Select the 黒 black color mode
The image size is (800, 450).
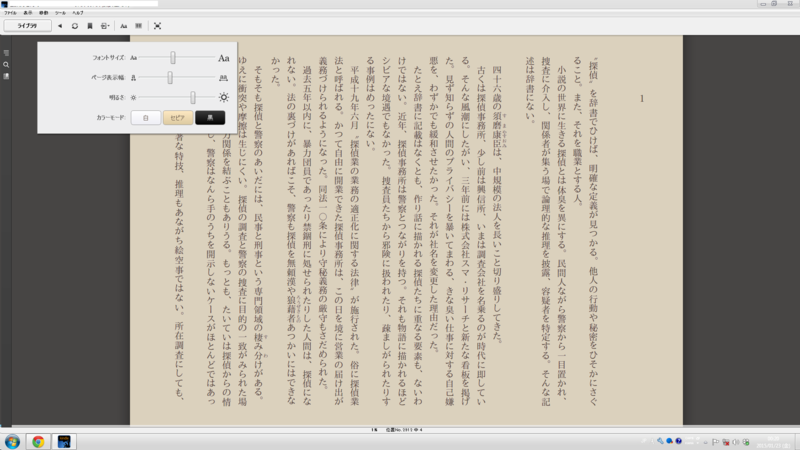pos(210,118)
